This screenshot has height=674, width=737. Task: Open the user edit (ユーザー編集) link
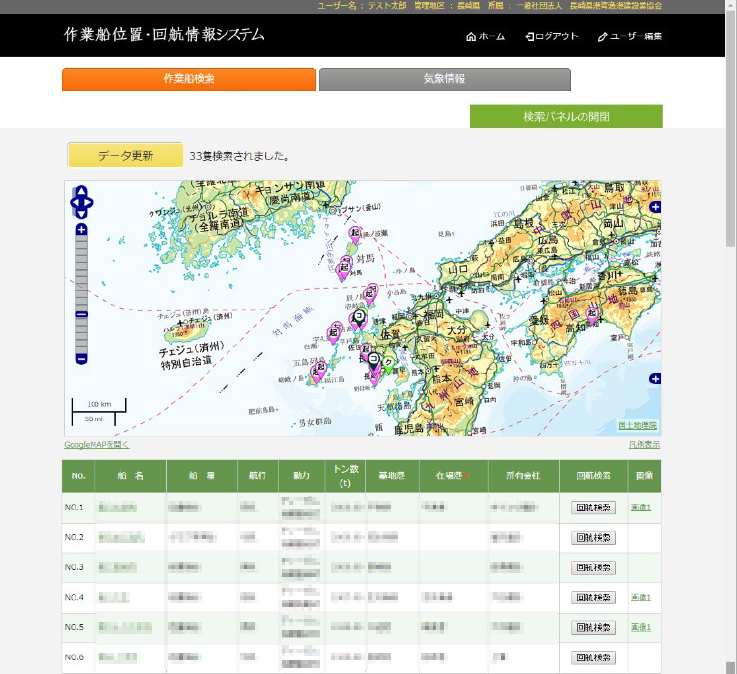pos(629,37)
